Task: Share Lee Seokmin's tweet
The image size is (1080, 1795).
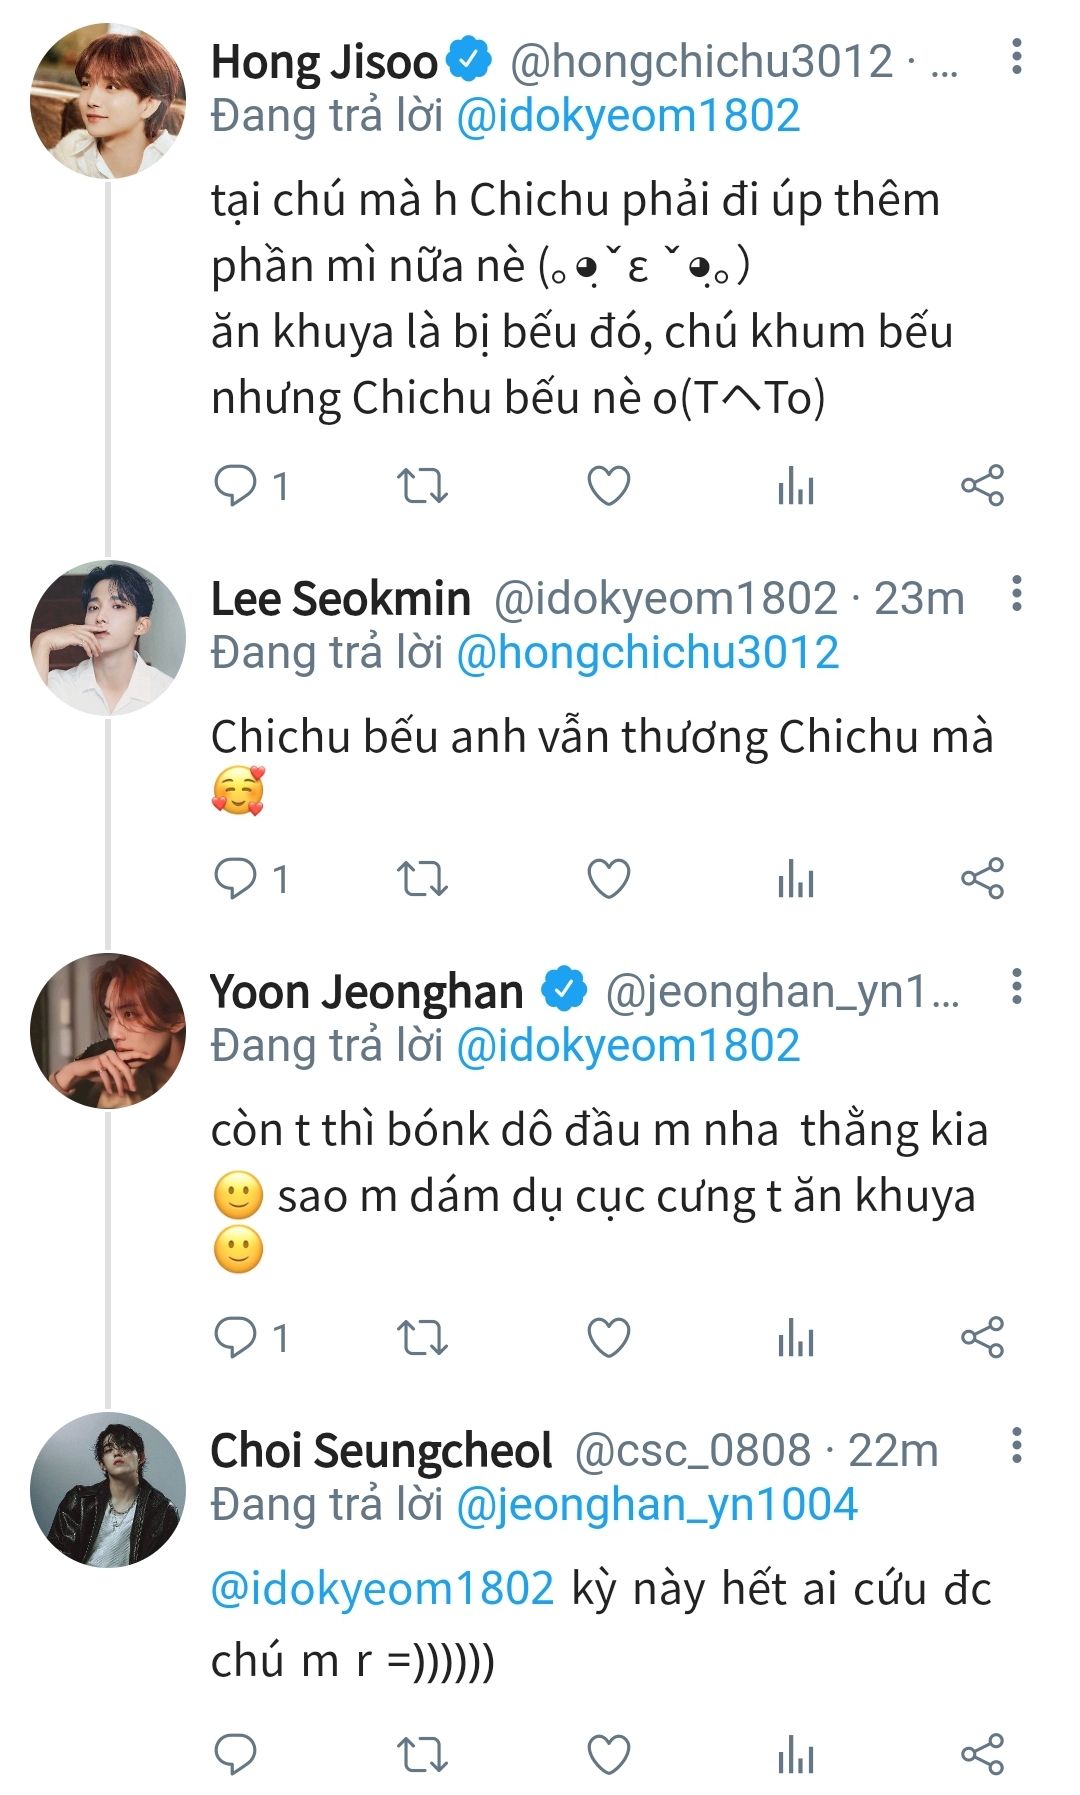Action: [982, 879]
